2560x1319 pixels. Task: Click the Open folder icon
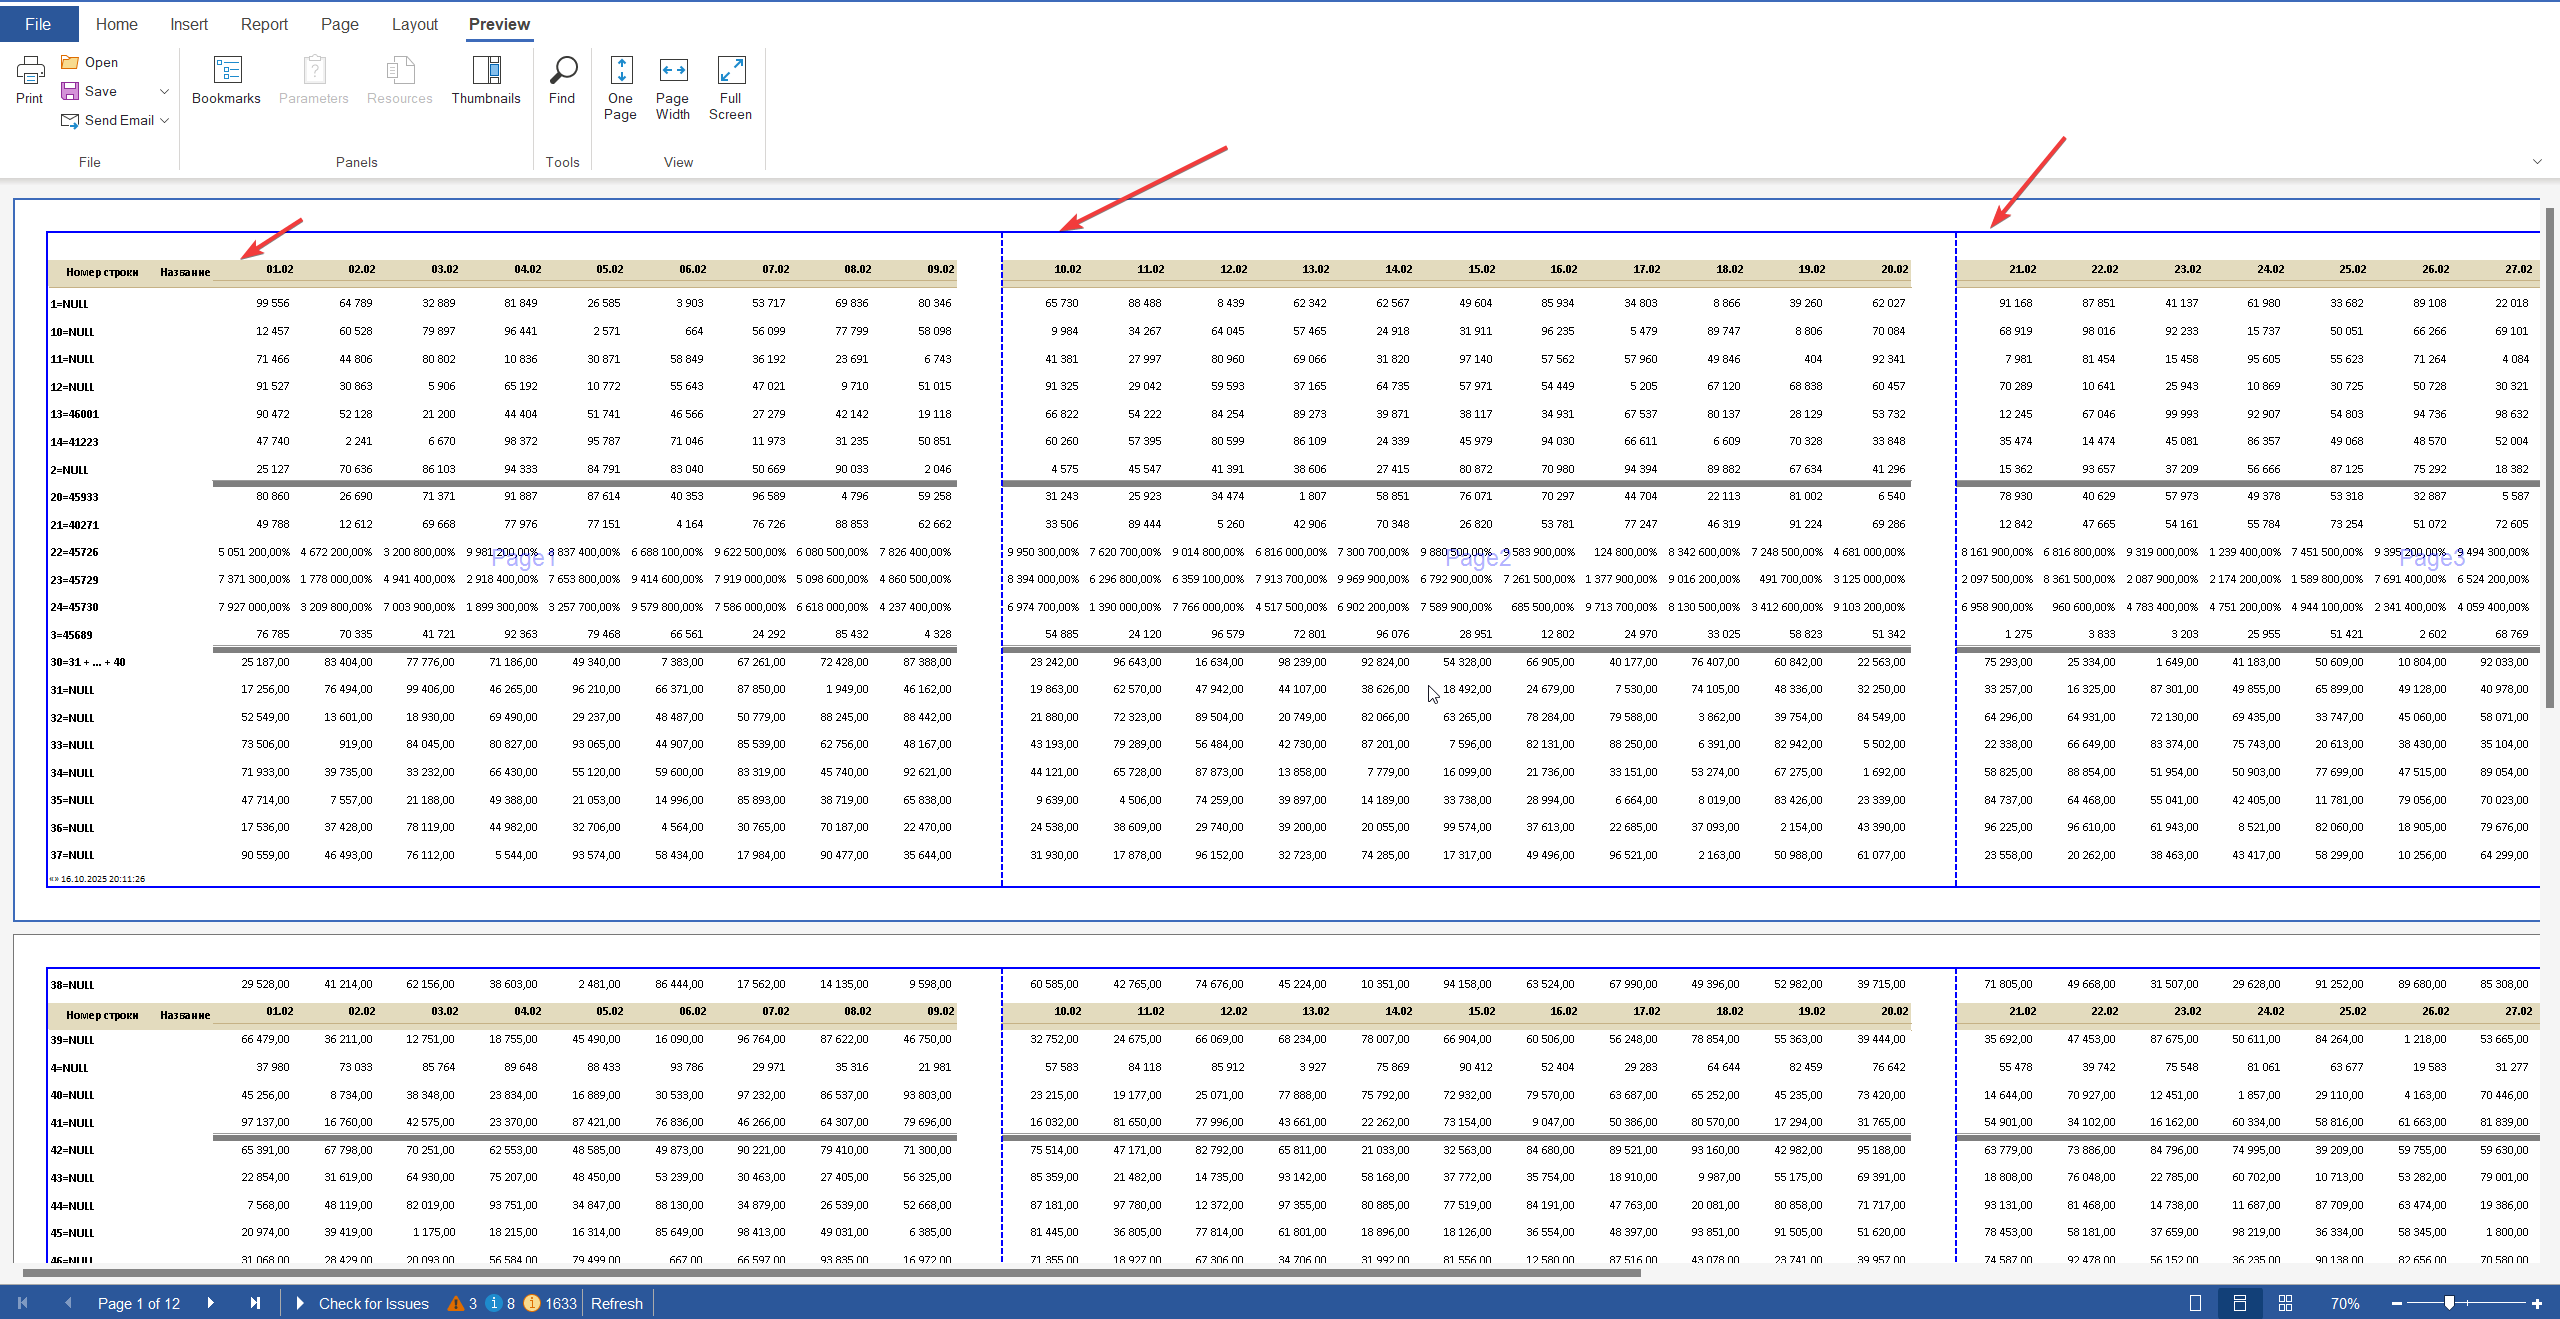coord(70,62)
